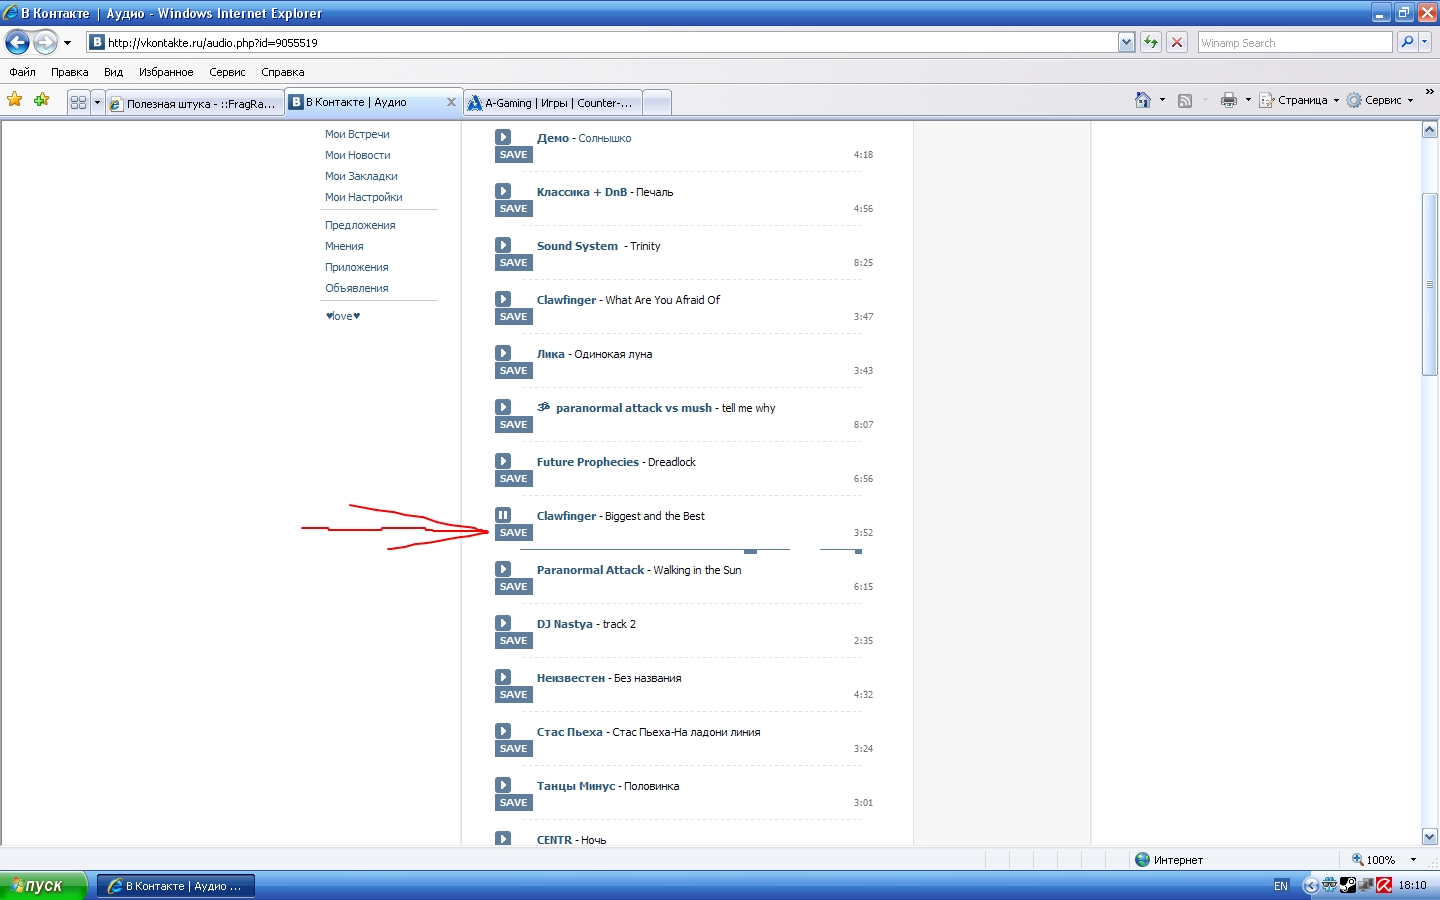Screen dimensions: 1440x900
Task: Click SAVE for Future Prophecies - Dreadlock
Action: coord(514,479)
